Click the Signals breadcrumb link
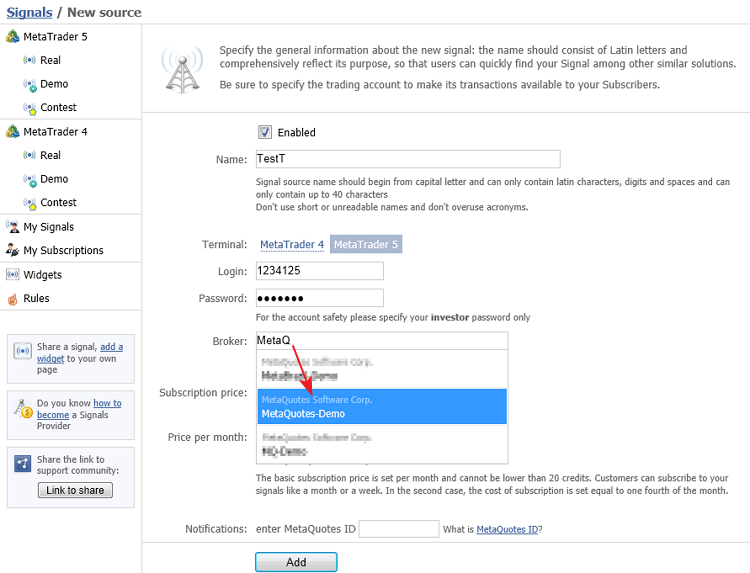Image resolution: width=750 pixels, height=573 pixels. pyautogui.click(x=29, y=12)
